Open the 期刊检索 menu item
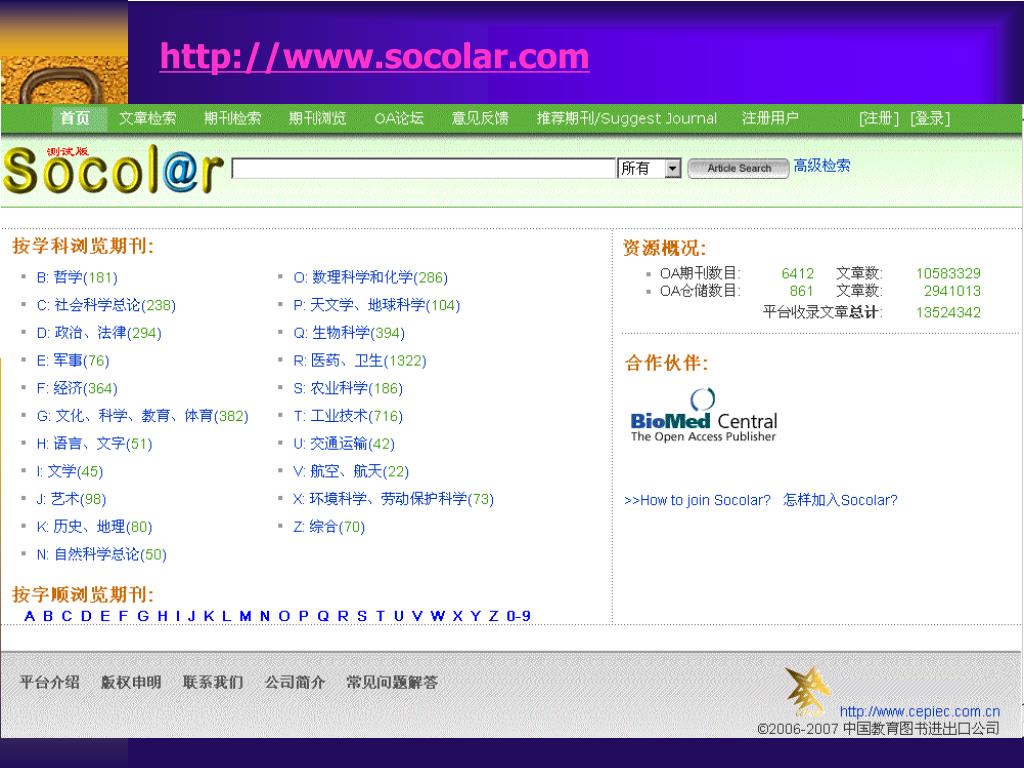 tap(232, 118)
